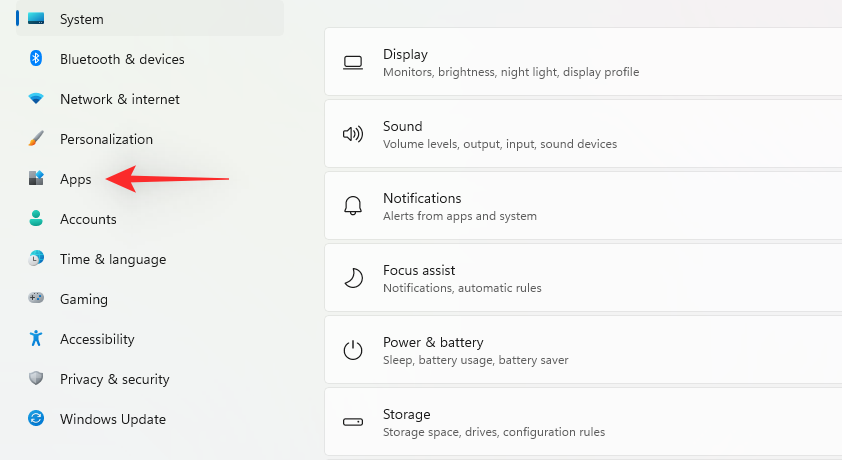
Task: Open the Power & battery settings title
Action: [433, 342]
